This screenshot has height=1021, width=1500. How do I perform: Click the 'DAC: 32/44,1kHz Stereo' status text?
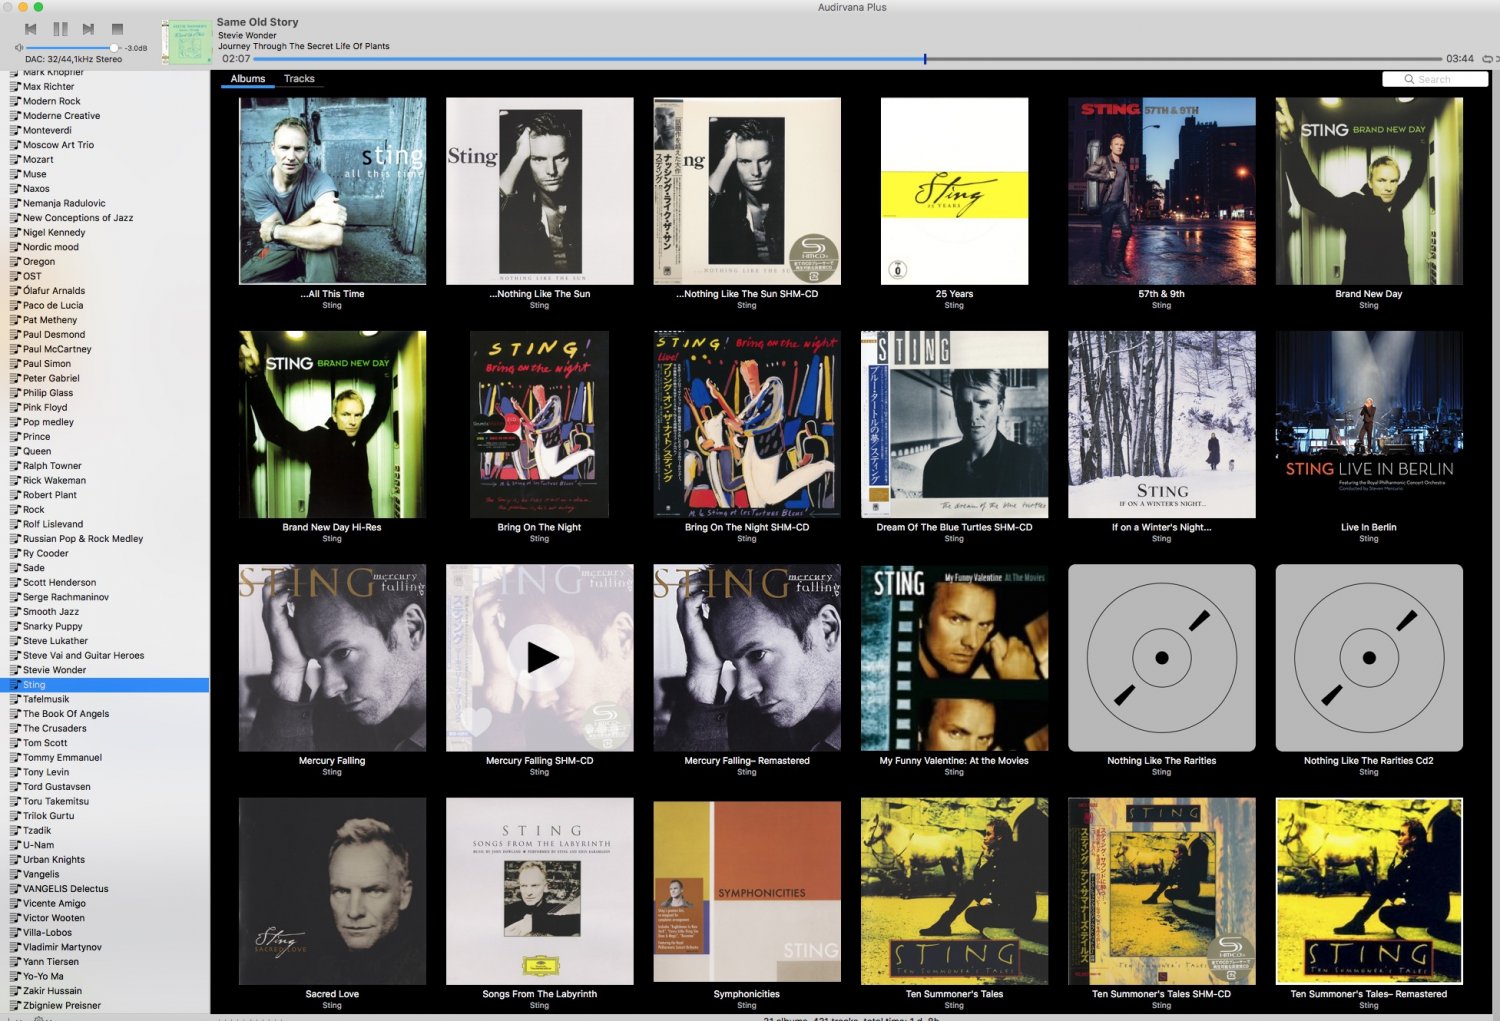73,59
